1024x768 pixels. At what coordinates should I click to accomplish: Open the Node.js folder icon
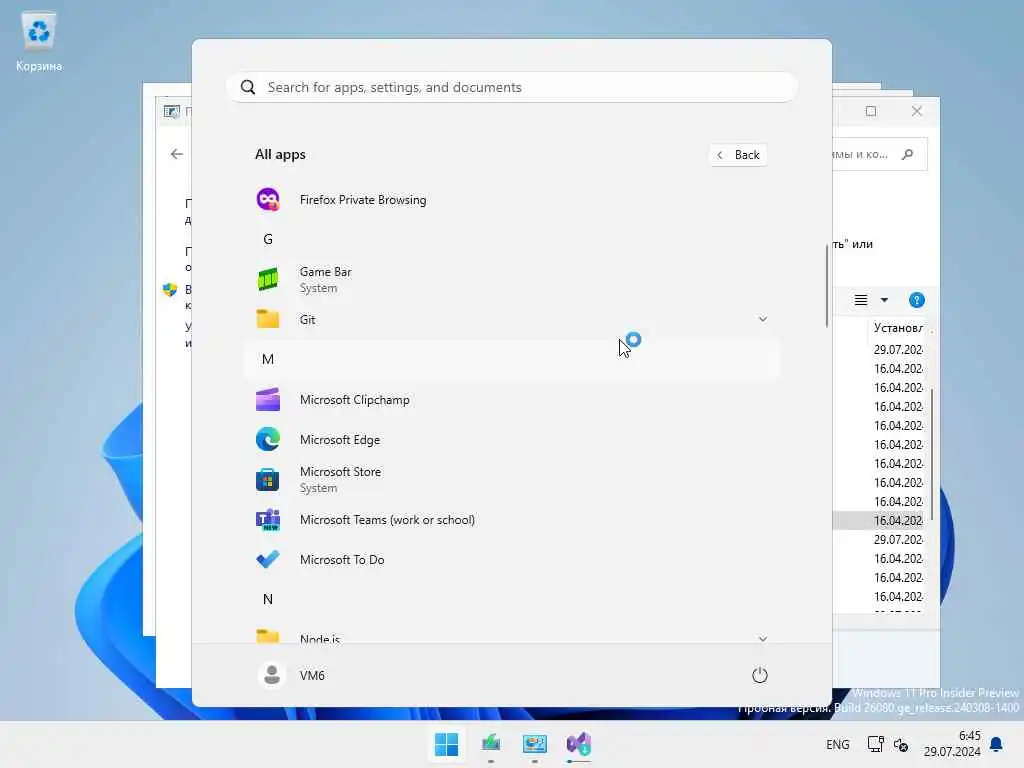tap(268, 636)
